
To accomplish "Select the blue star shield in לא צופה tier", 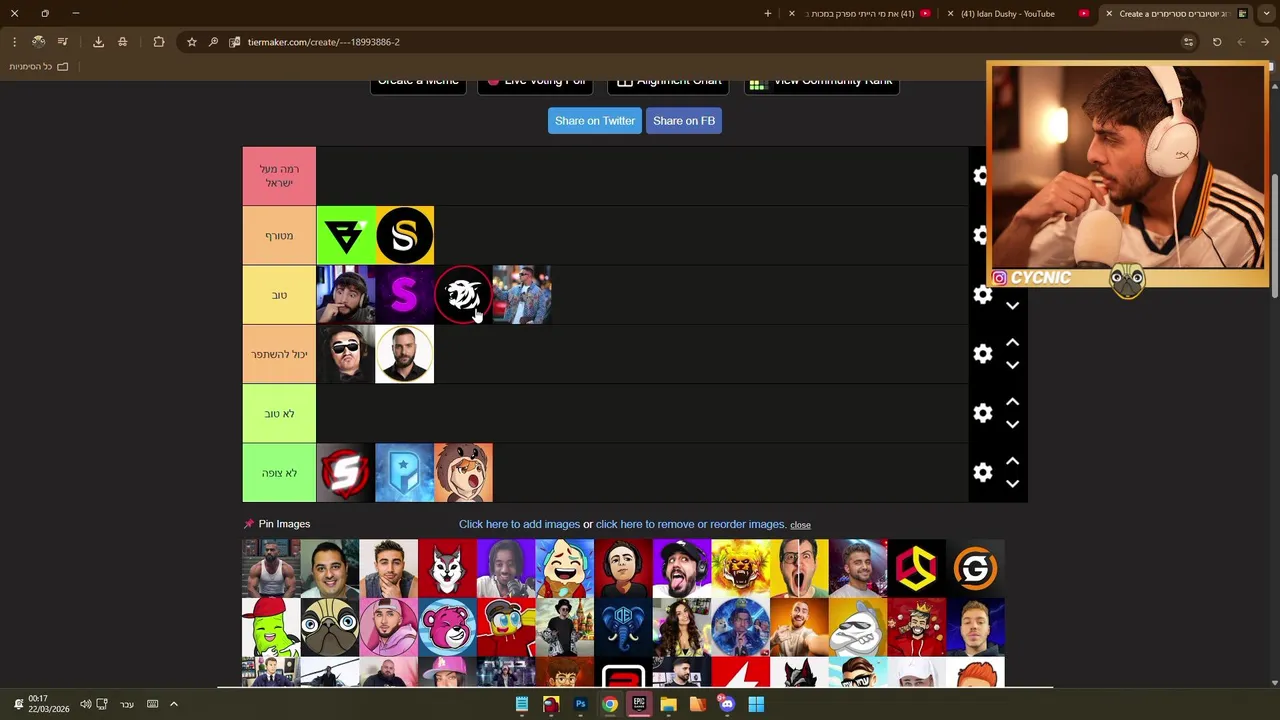I will tap(405, 472).
